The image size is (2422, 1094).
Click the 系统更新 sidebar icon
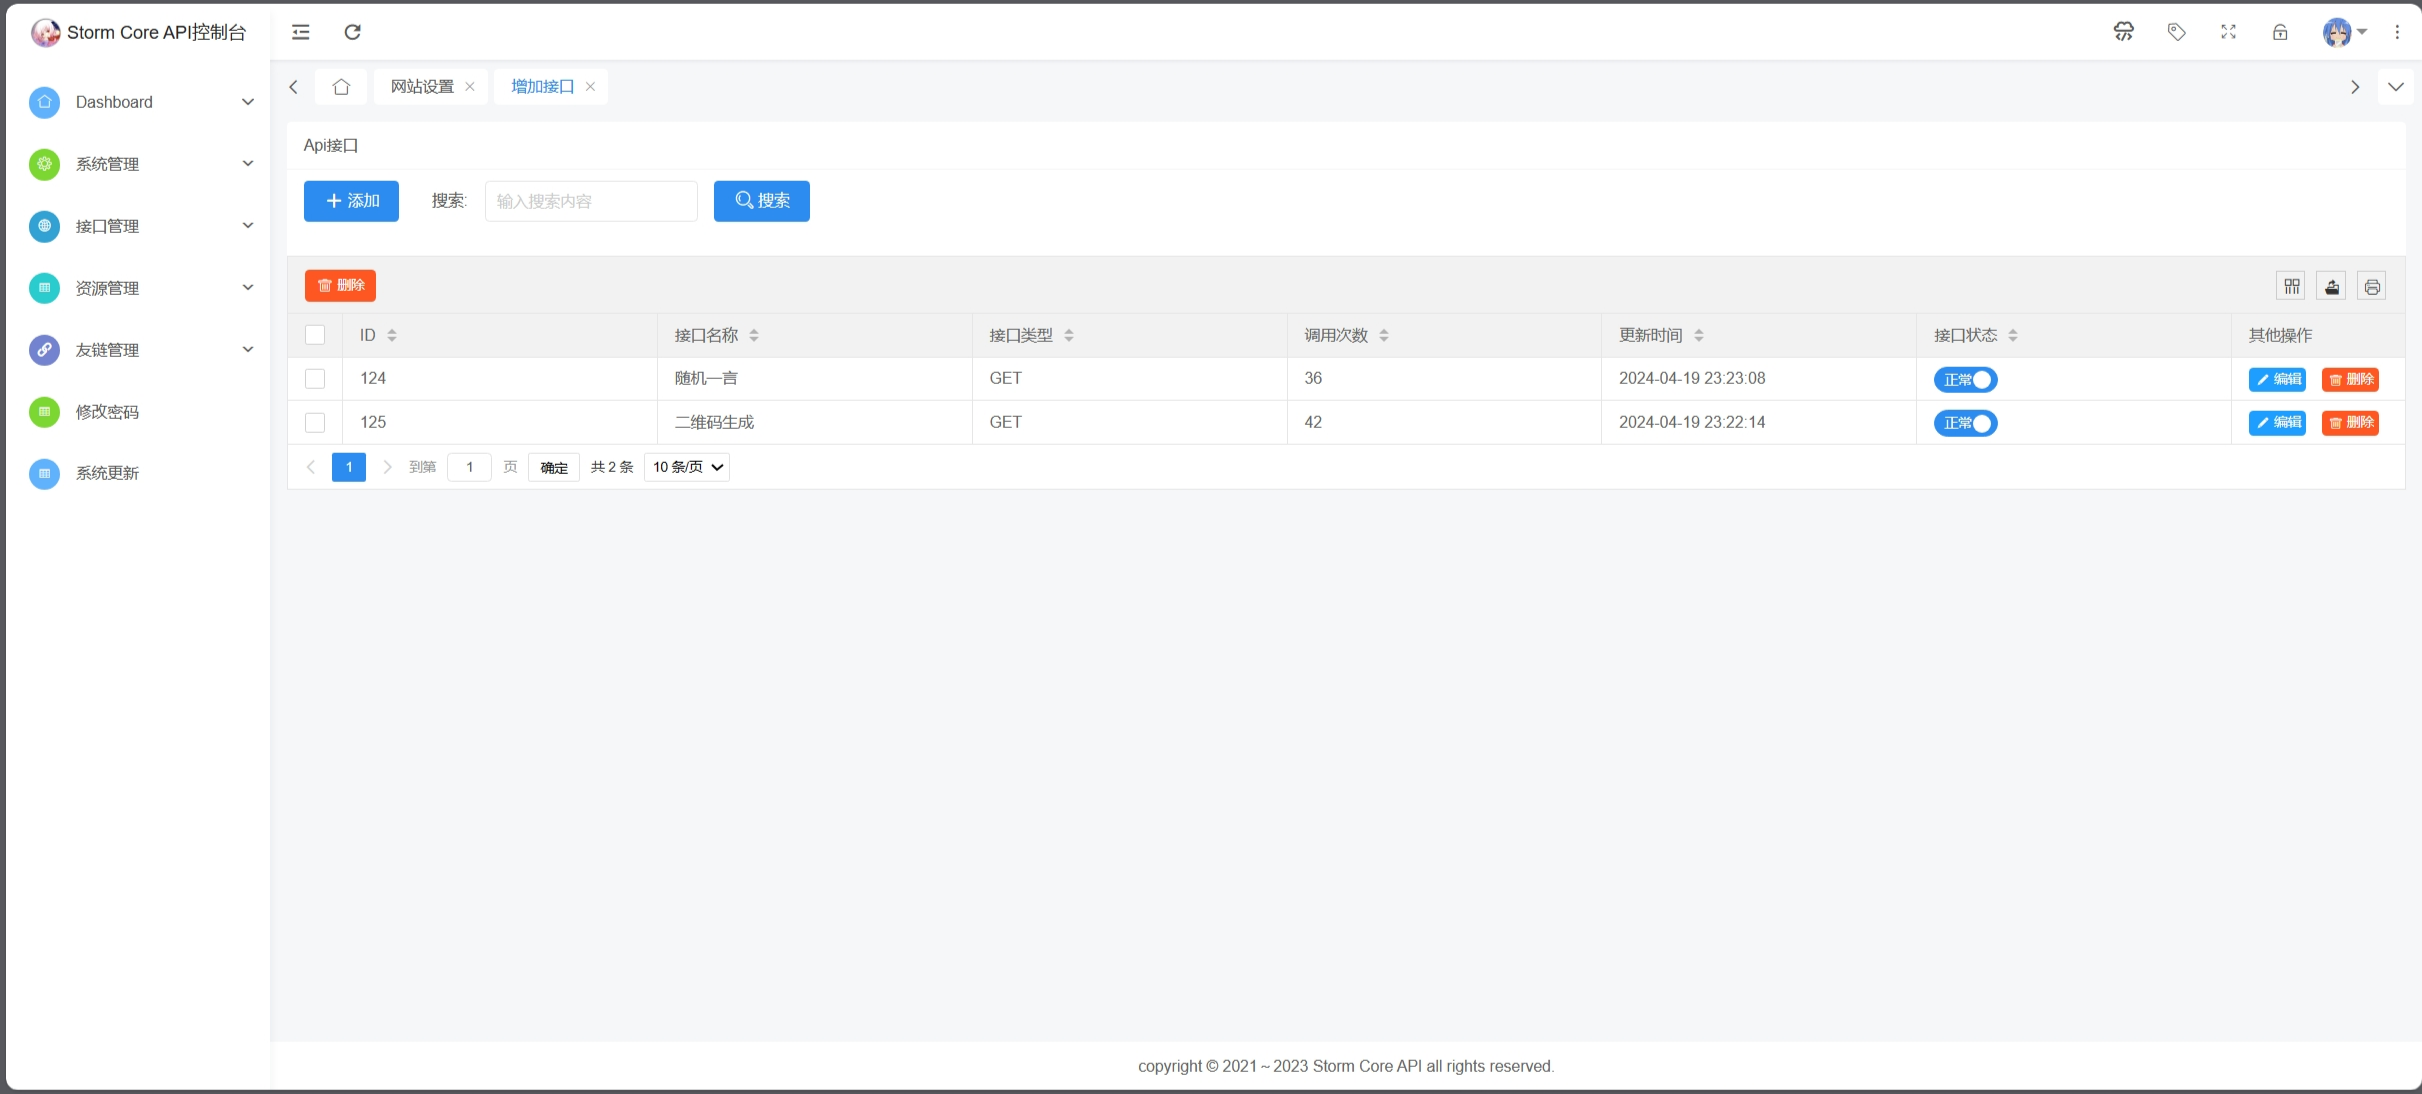(x=44, y=473)
